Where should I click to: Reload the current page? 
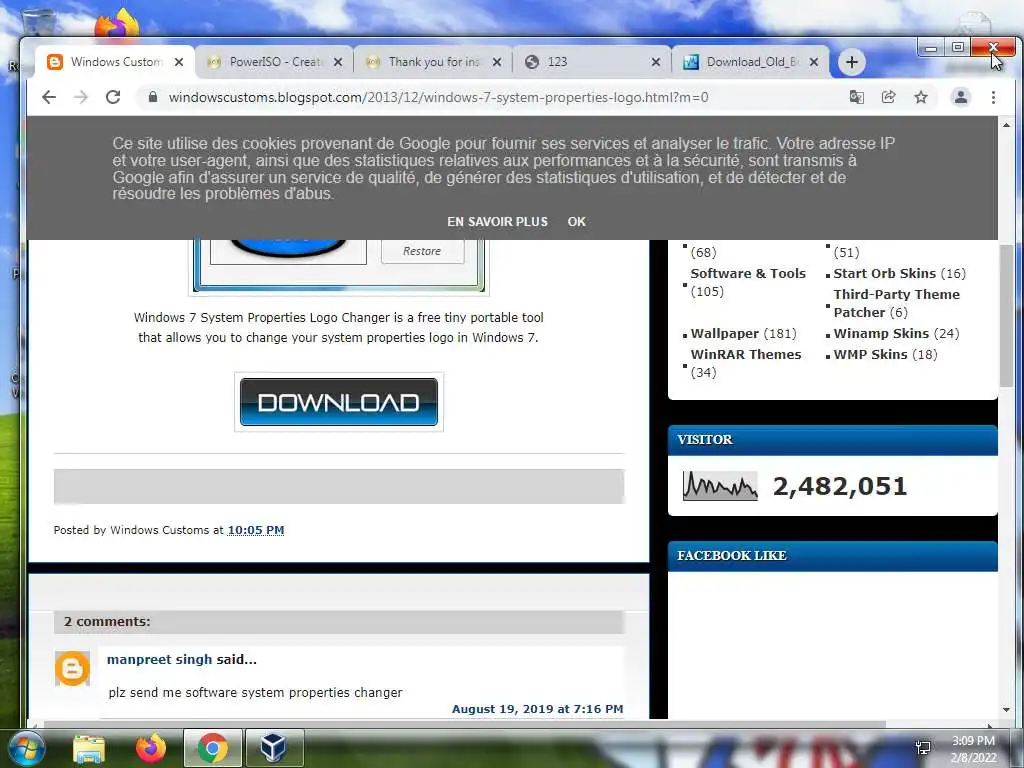click(x=113, y=97)
